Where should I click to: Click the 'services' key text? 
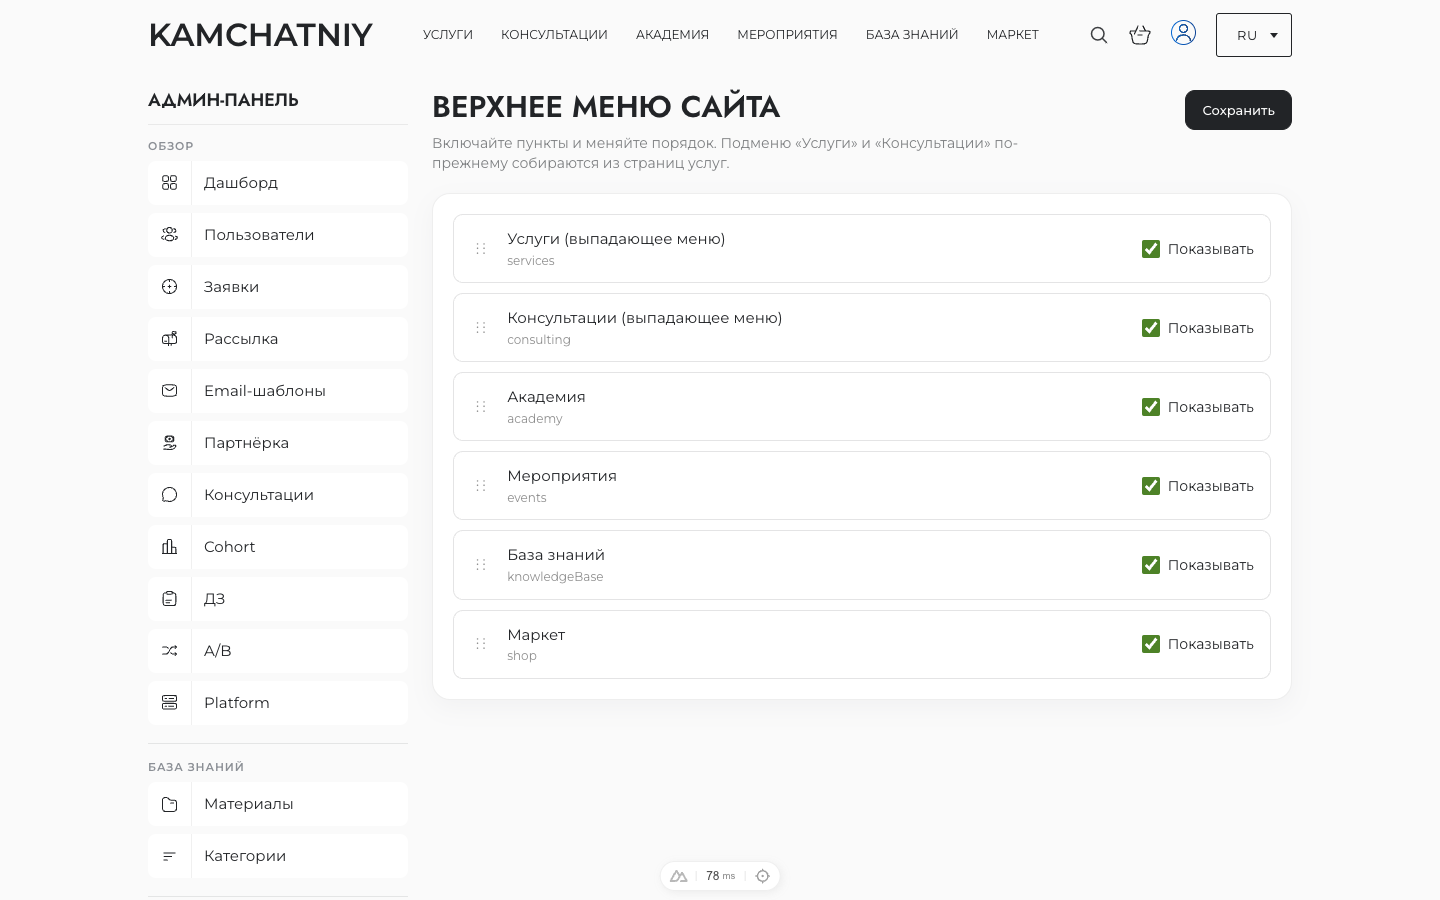[x=531, y=261]
